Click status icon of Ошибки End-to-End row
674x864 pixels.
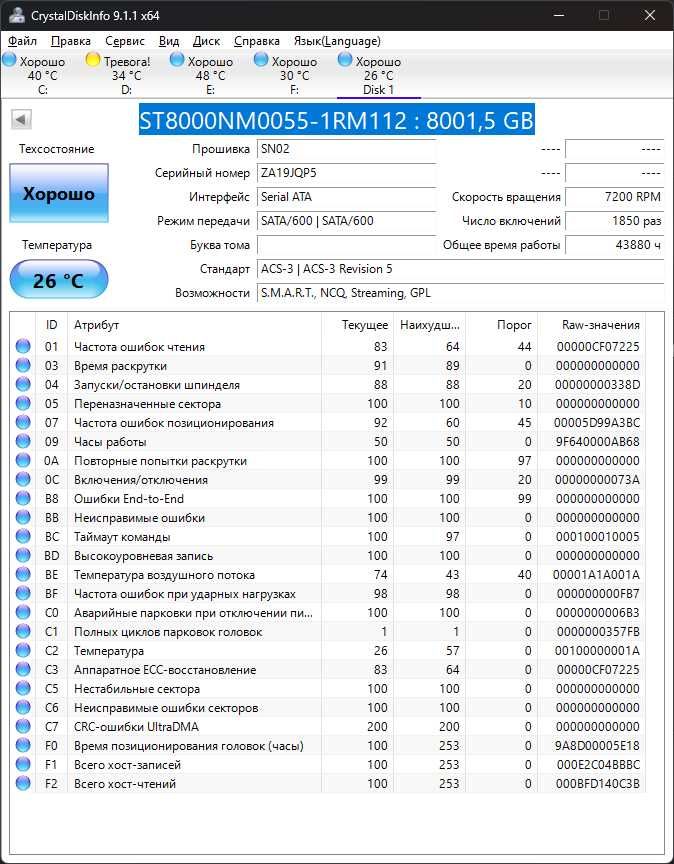point(23,499)
